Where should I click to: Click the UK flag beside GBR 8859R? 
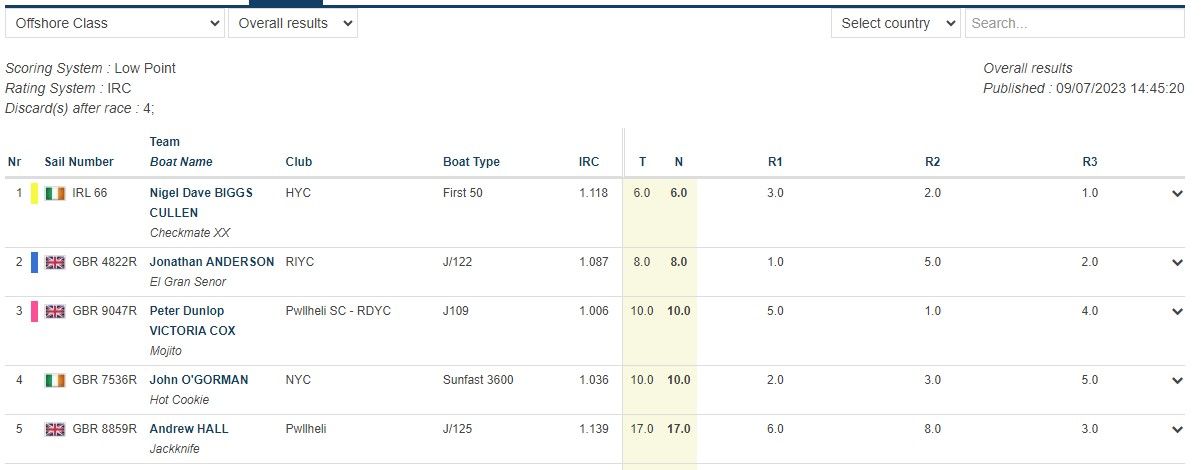(x=55, y=429)
